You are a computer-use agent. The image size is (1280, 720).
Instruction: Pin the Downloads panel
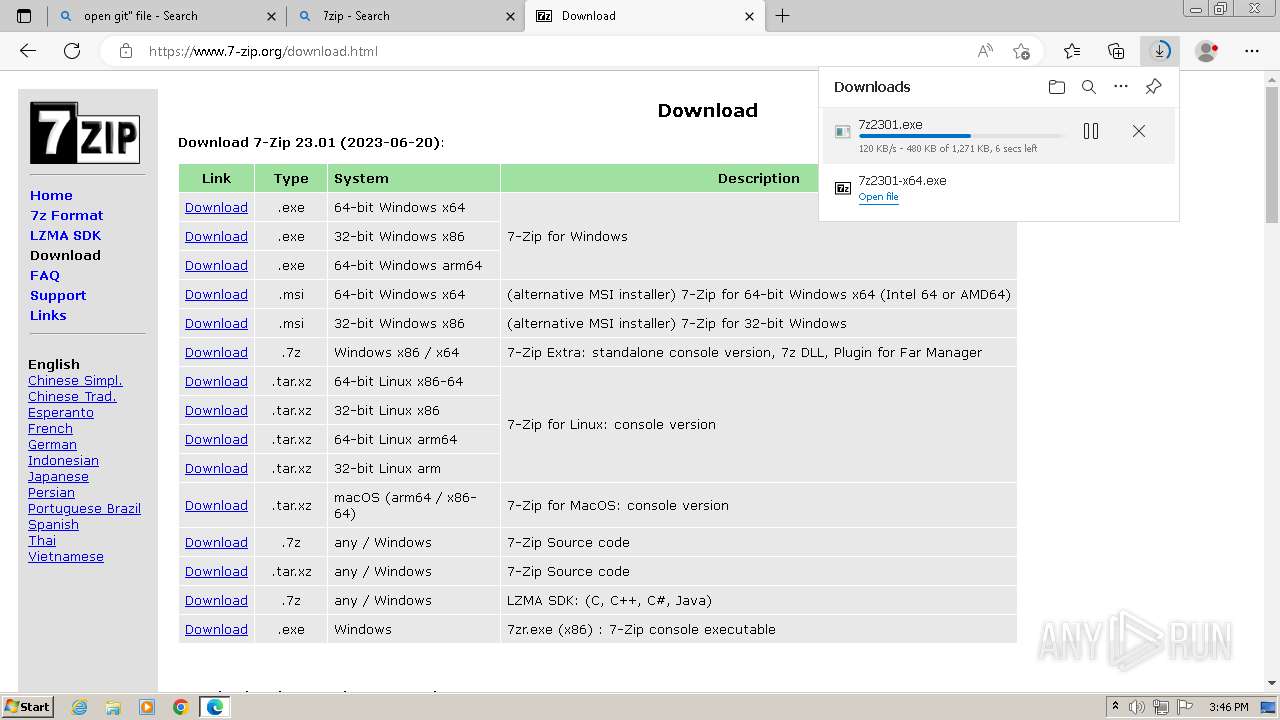[1153, 87]
